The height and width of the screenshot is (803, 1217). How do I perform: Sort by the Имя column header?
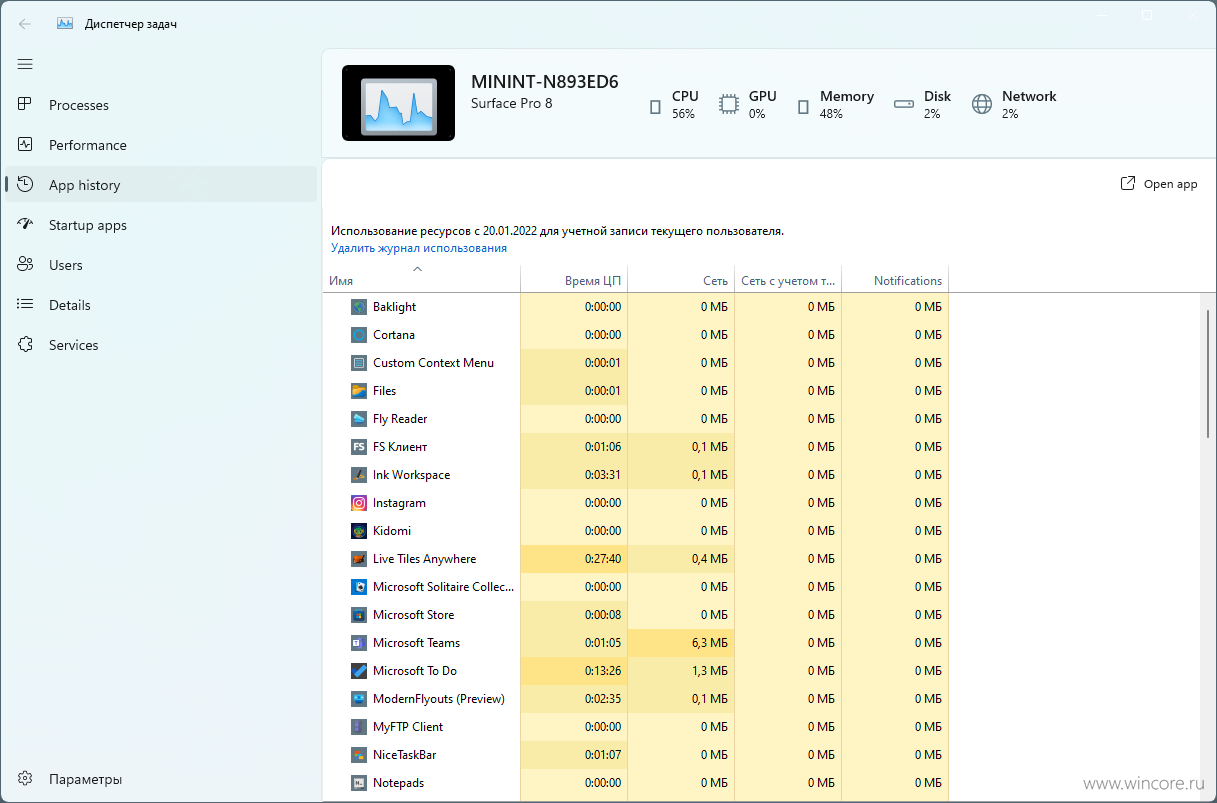(421, 280)
